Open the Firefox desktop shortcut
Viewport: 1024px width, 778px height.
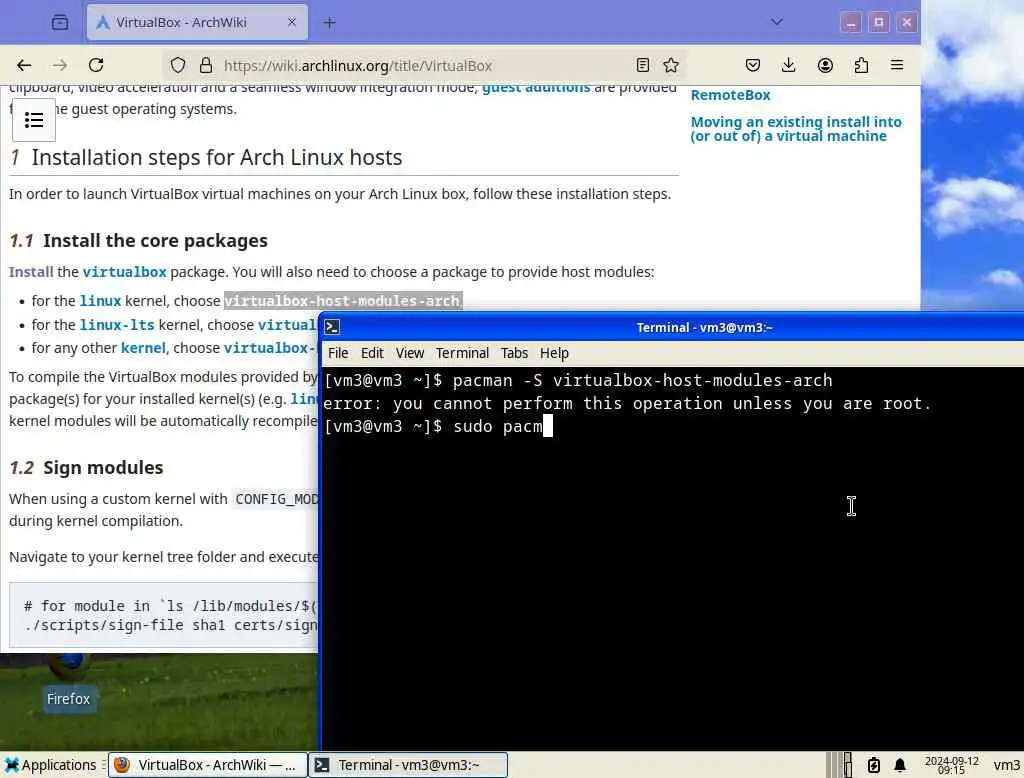(x=69, y=683)
